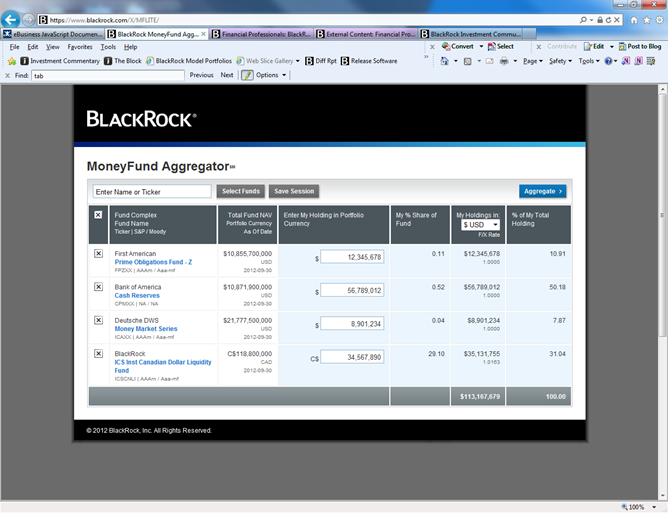668x513 pixels.
Task: Click Next in the Find bar
Action: click(227, 75)
